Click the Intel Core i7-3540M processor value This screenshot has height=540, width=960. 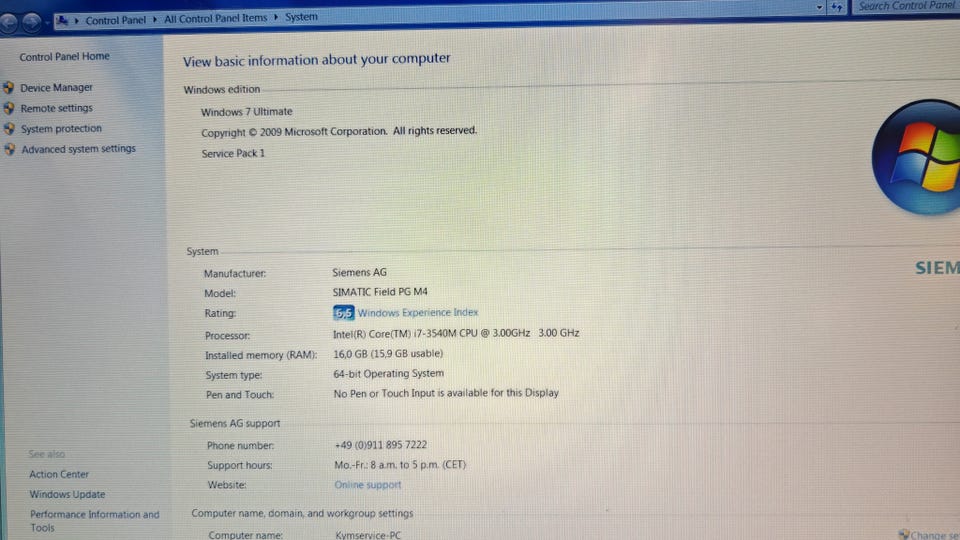pos(456,334)
